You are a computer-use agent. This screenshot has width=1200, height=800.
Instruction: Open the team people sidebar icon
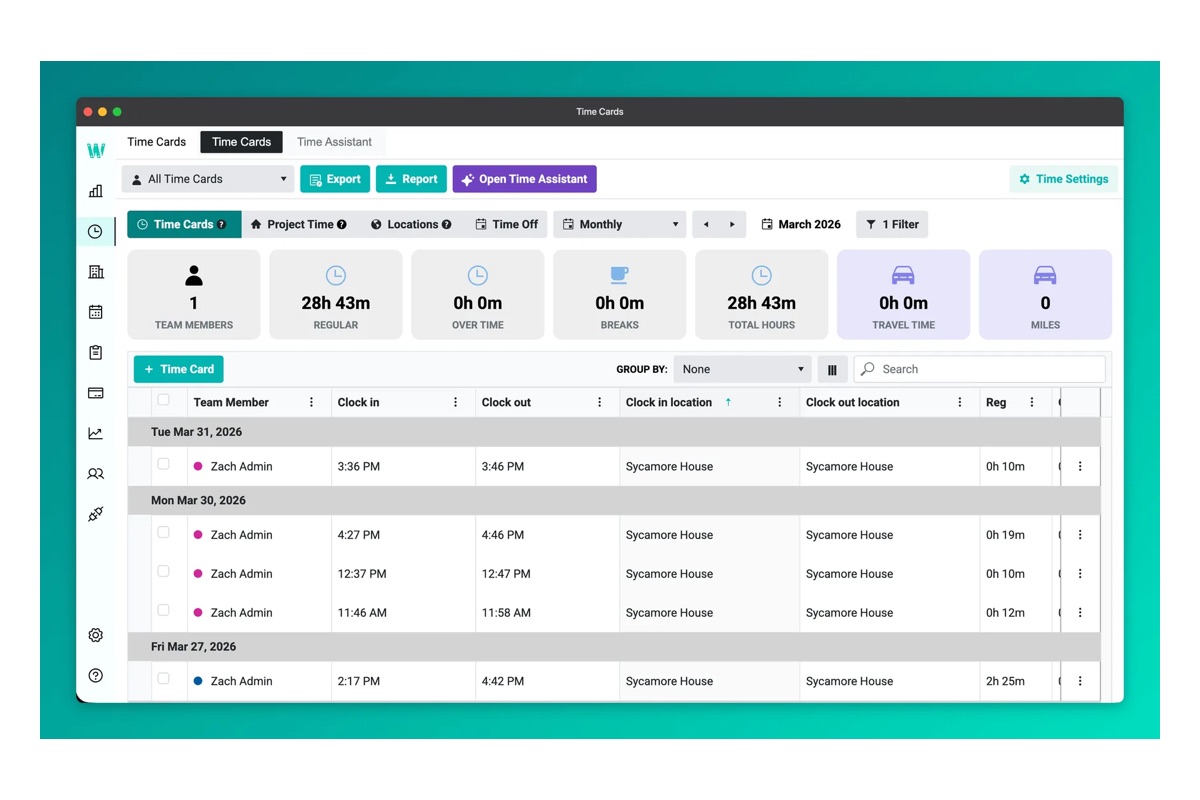(x=96, y=474)
